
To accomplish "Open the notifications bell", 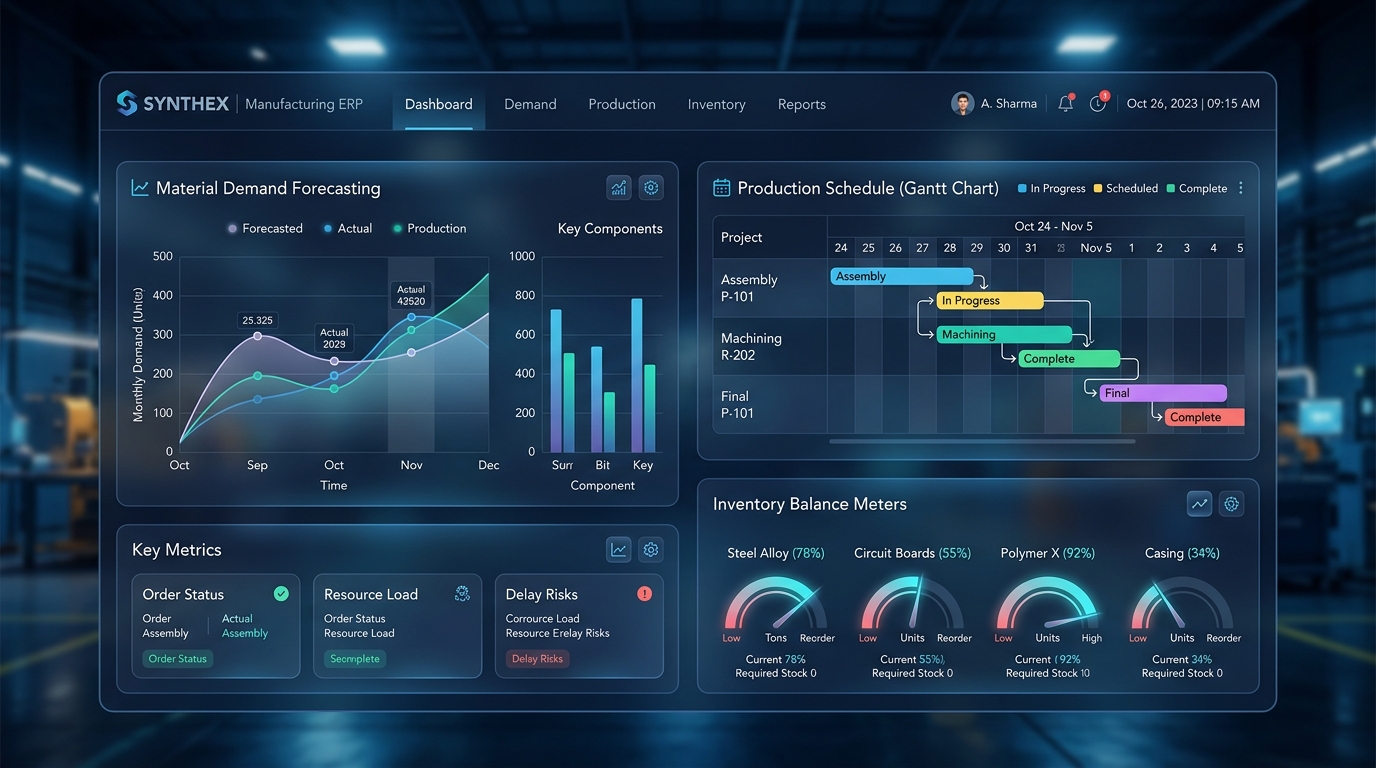I will coord(1066,103).
